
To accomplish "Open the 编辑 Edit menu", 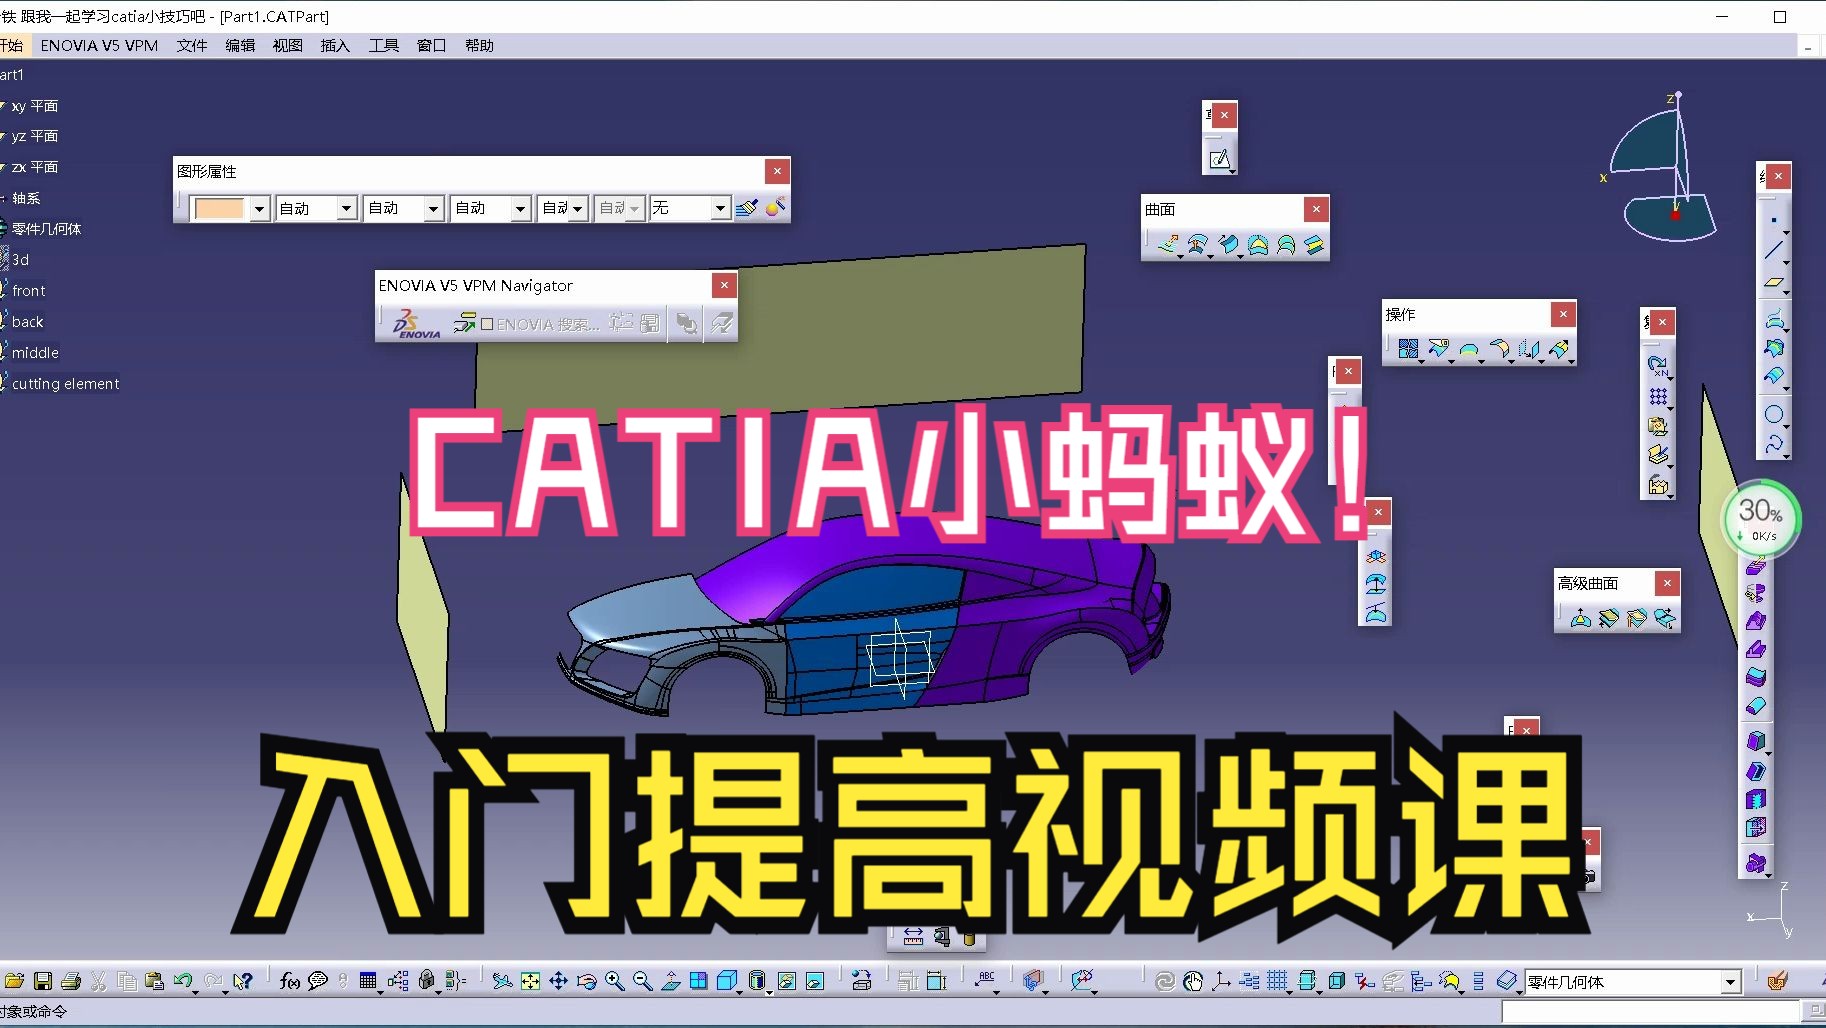I will pos(240,45).
